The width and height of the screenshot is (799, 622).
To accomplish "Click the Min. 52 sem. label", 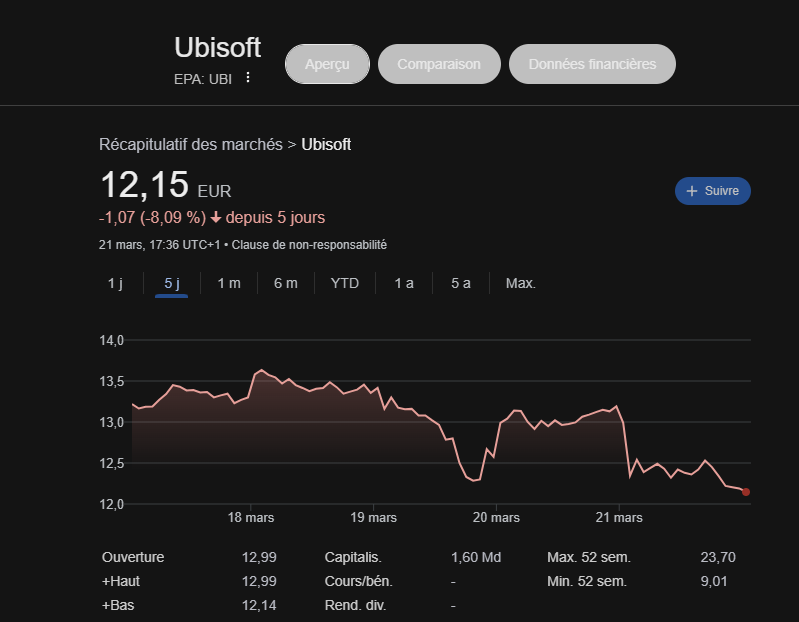I will click(x=587, y=581).
